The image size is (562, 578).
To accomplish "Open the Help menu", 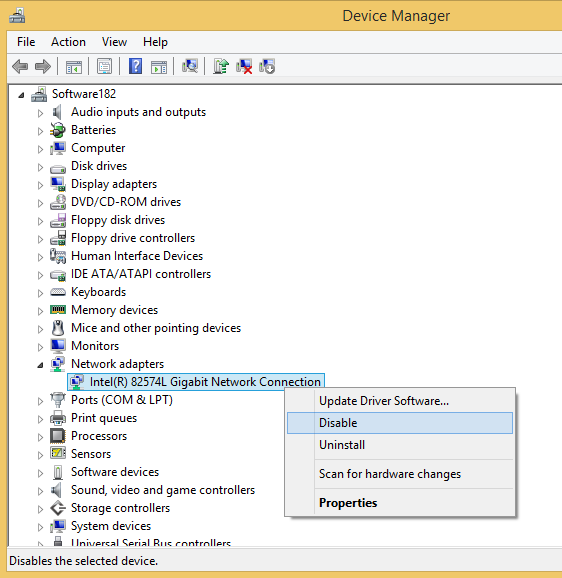I will (155, 42).
